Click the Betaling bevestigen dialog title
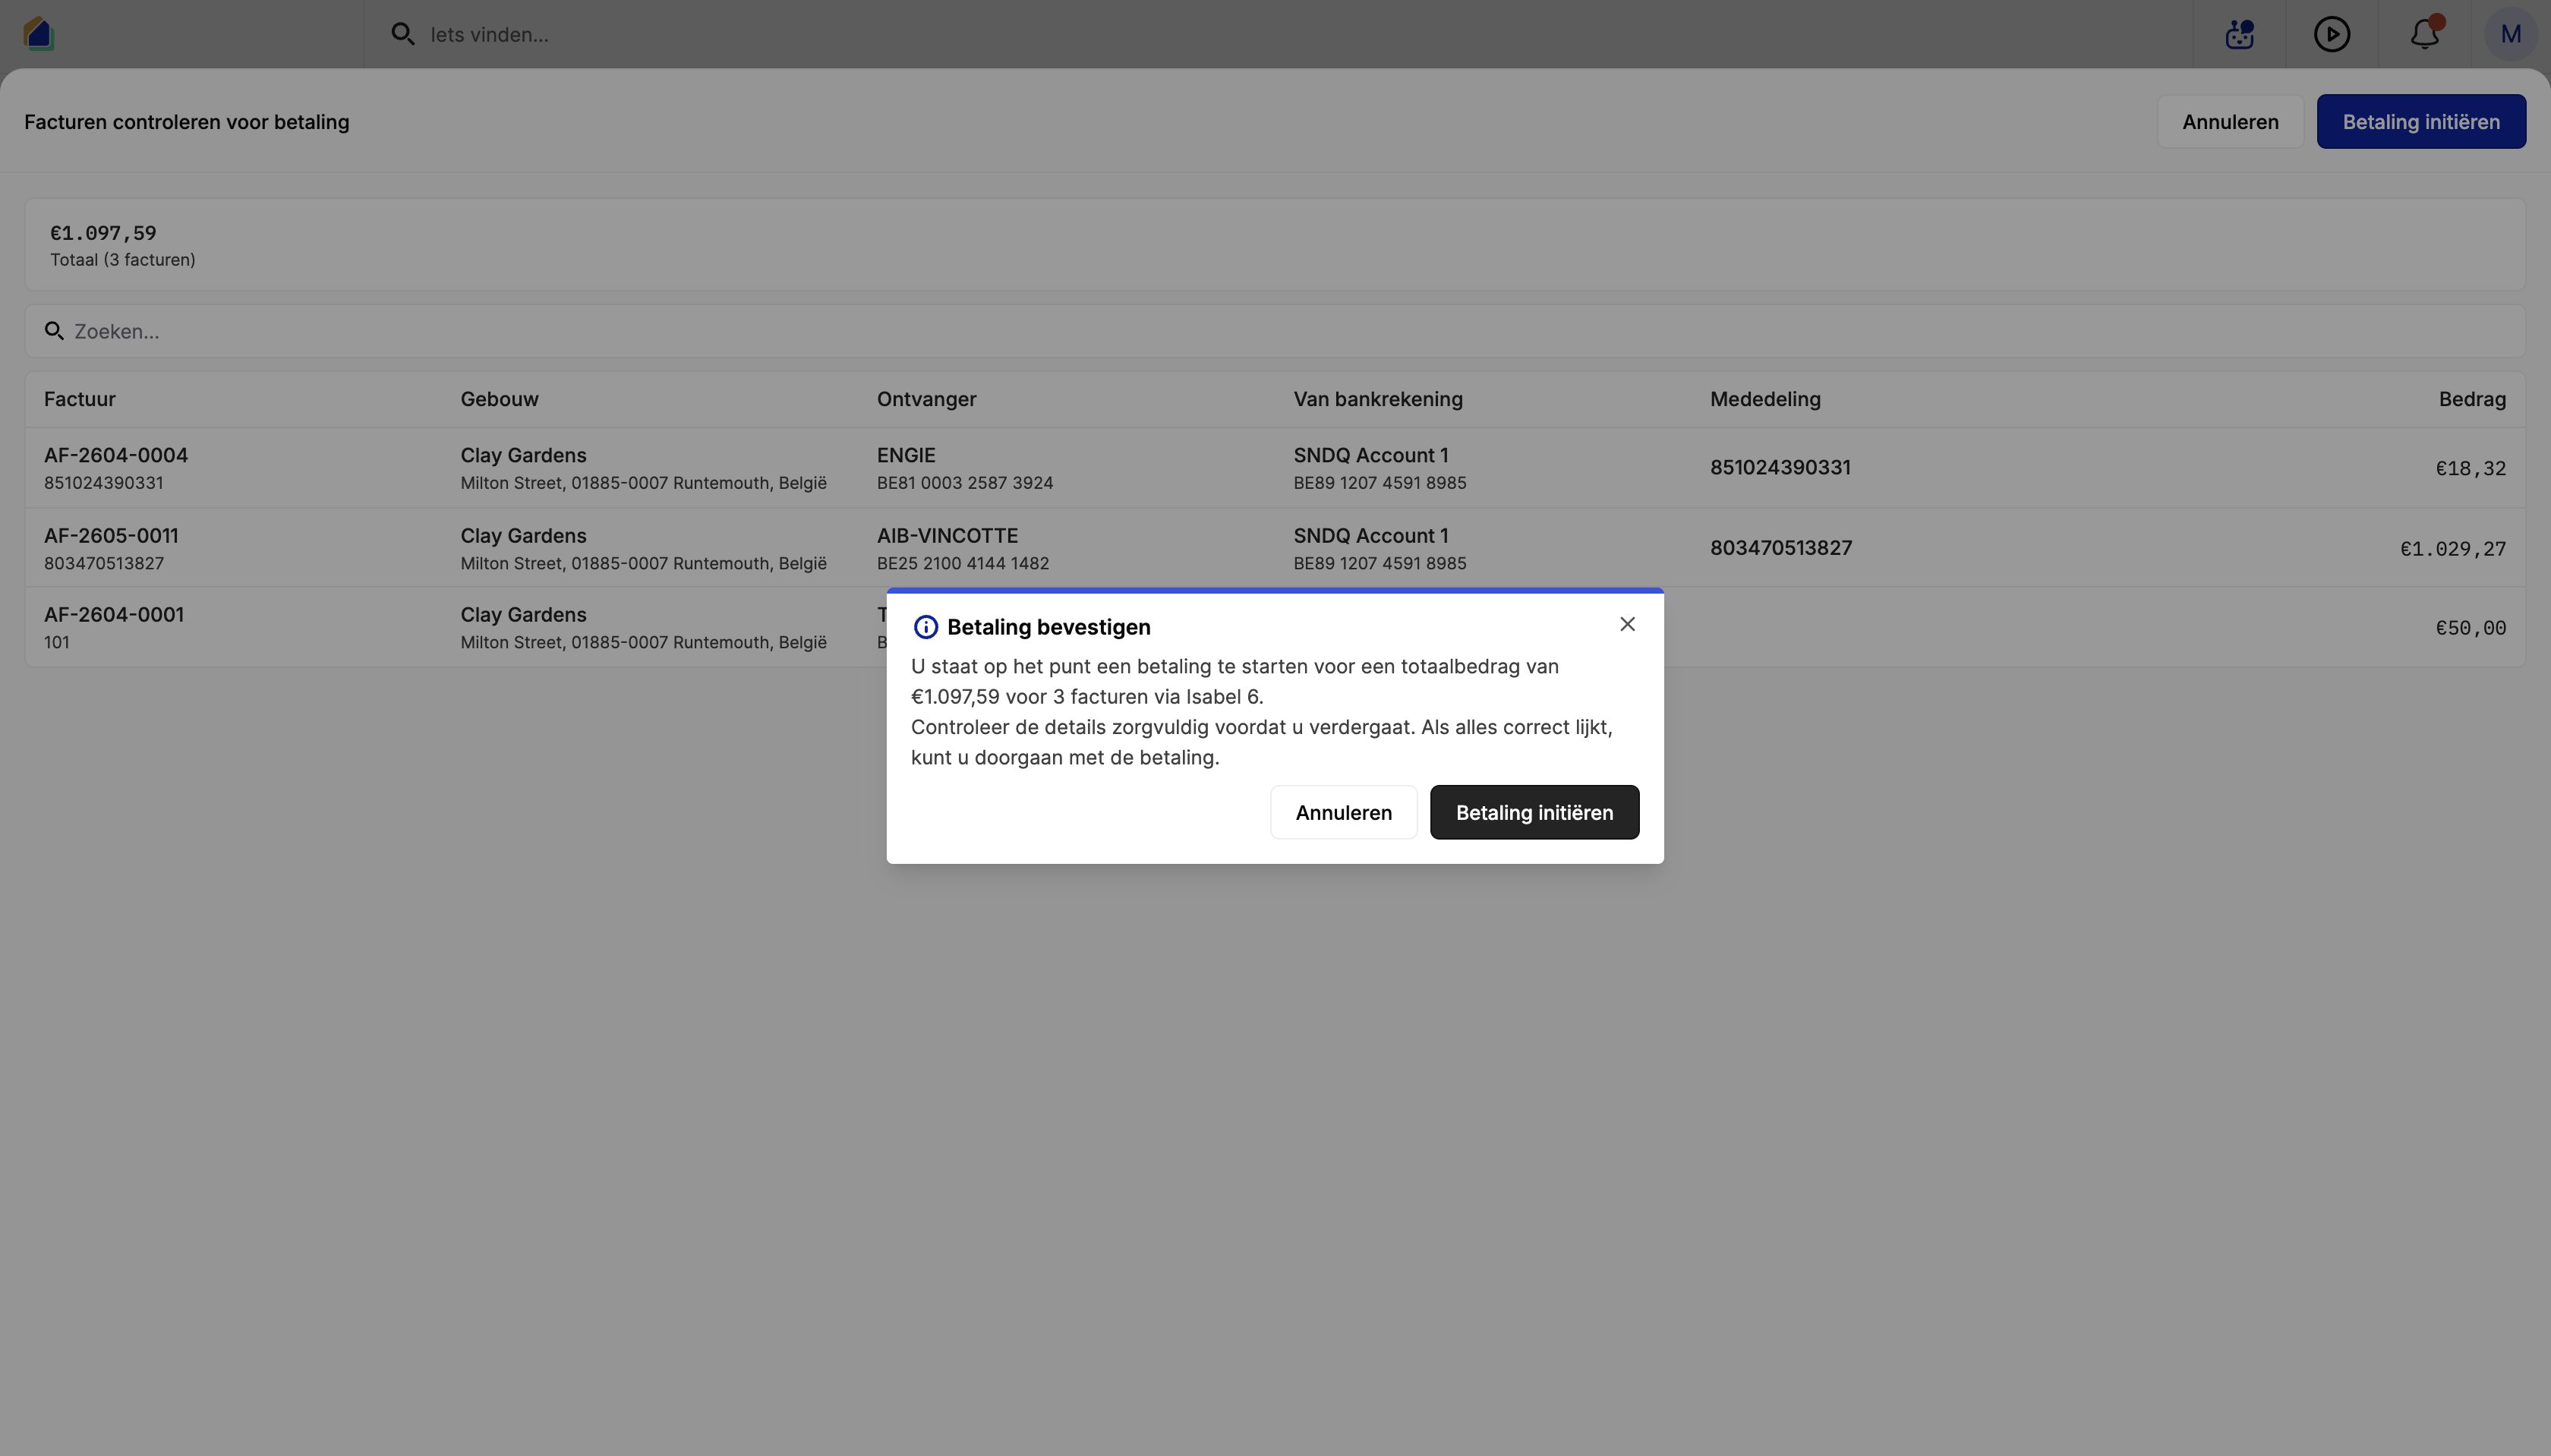This screenshot has height=1456, width=2551. pos(1048,627)
